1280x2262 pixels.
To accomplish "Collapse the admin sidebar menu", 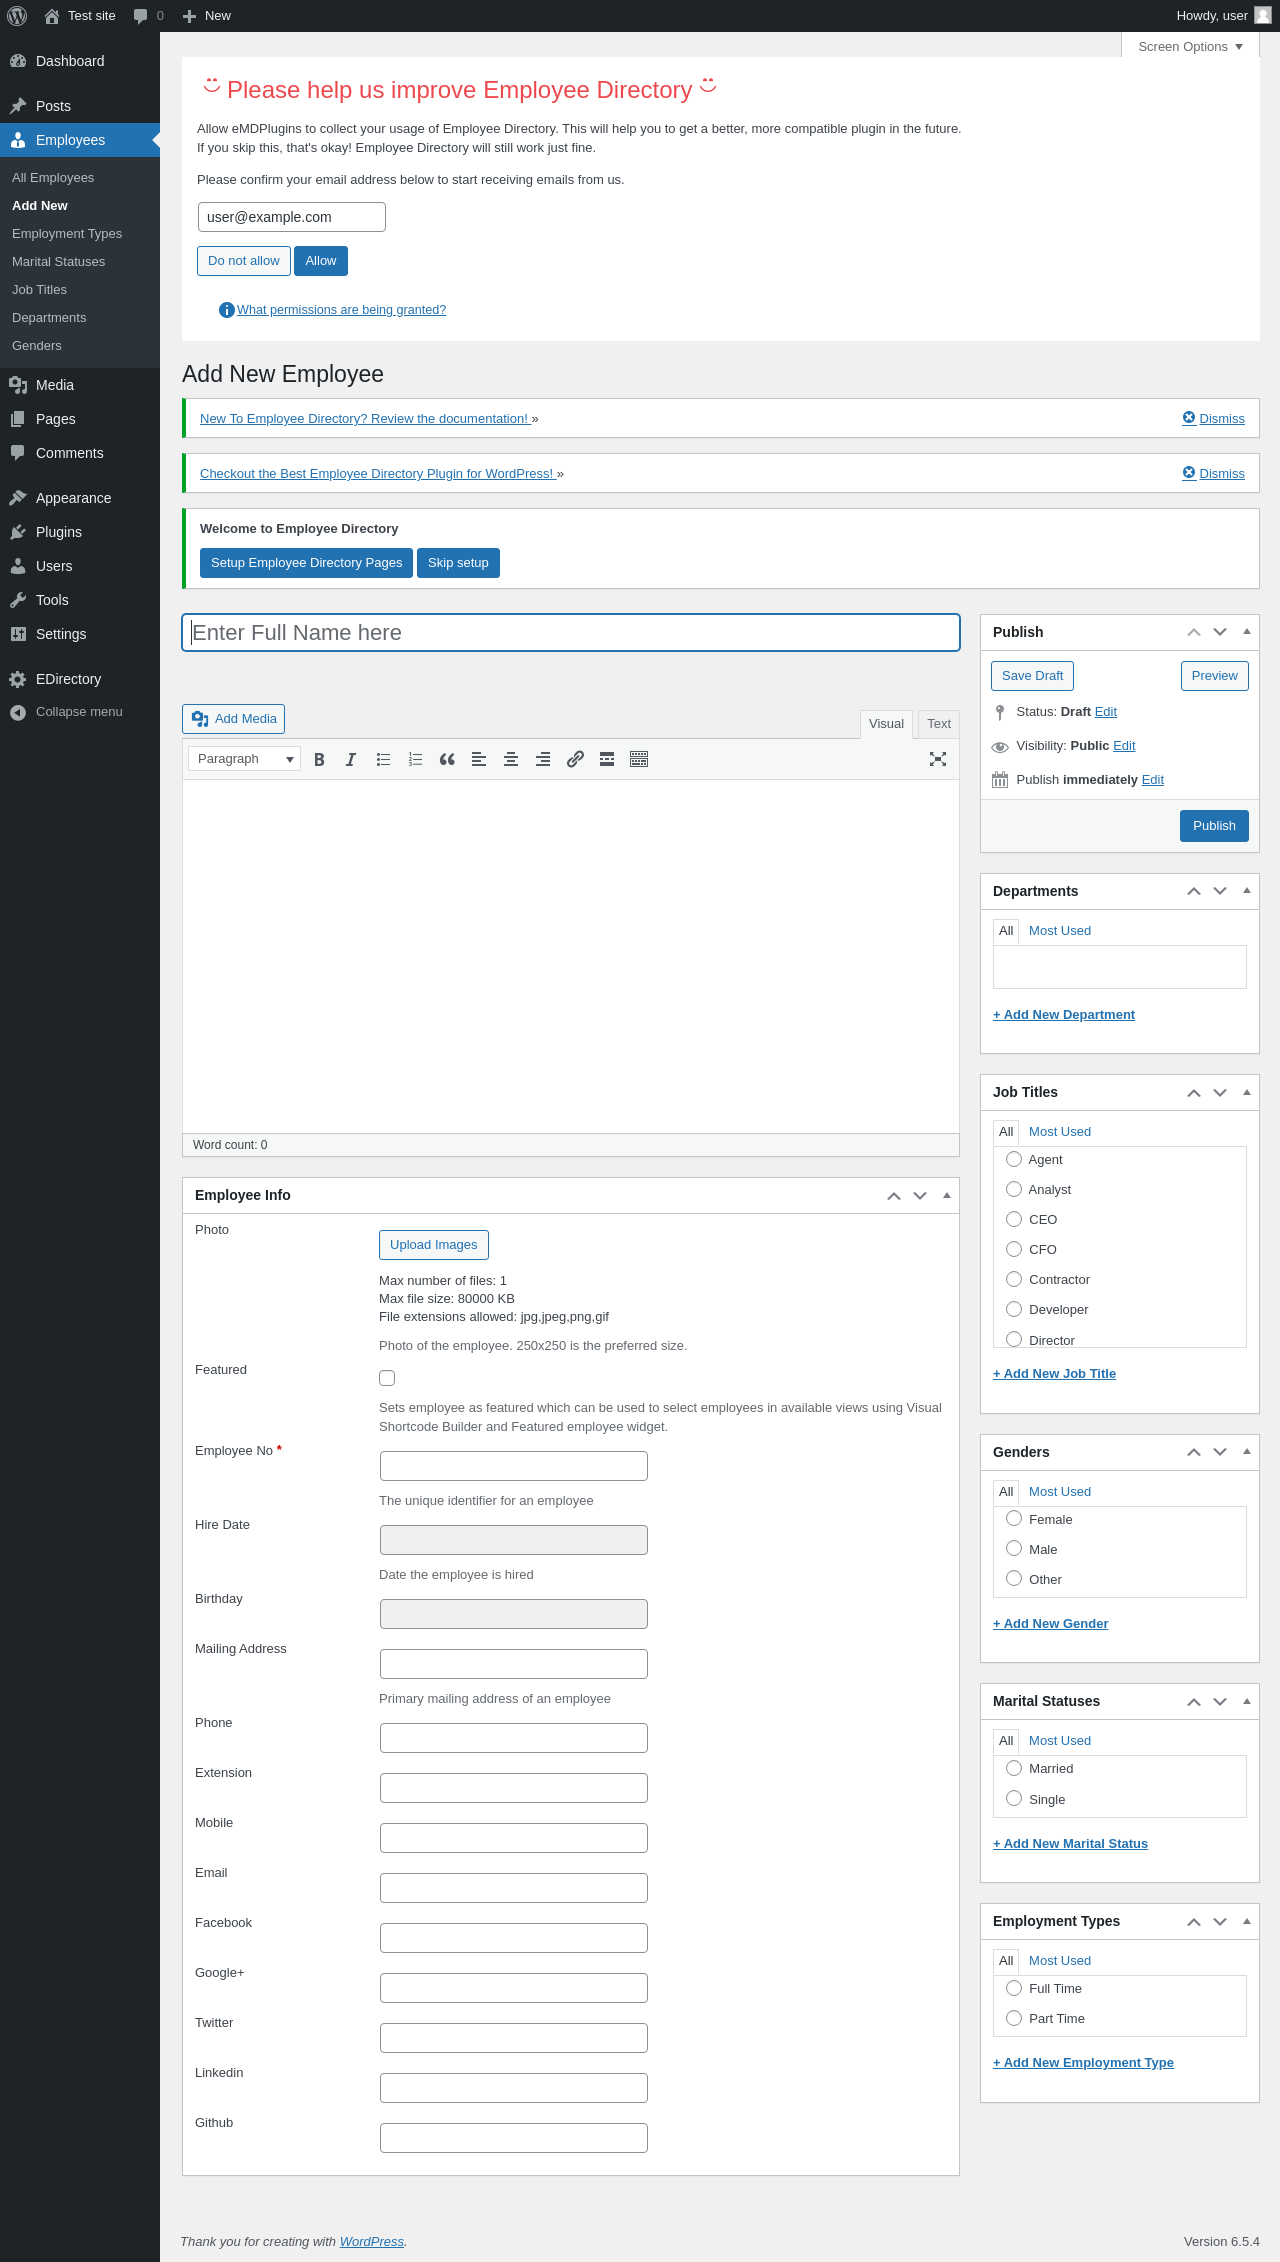I will pos(80,712).
